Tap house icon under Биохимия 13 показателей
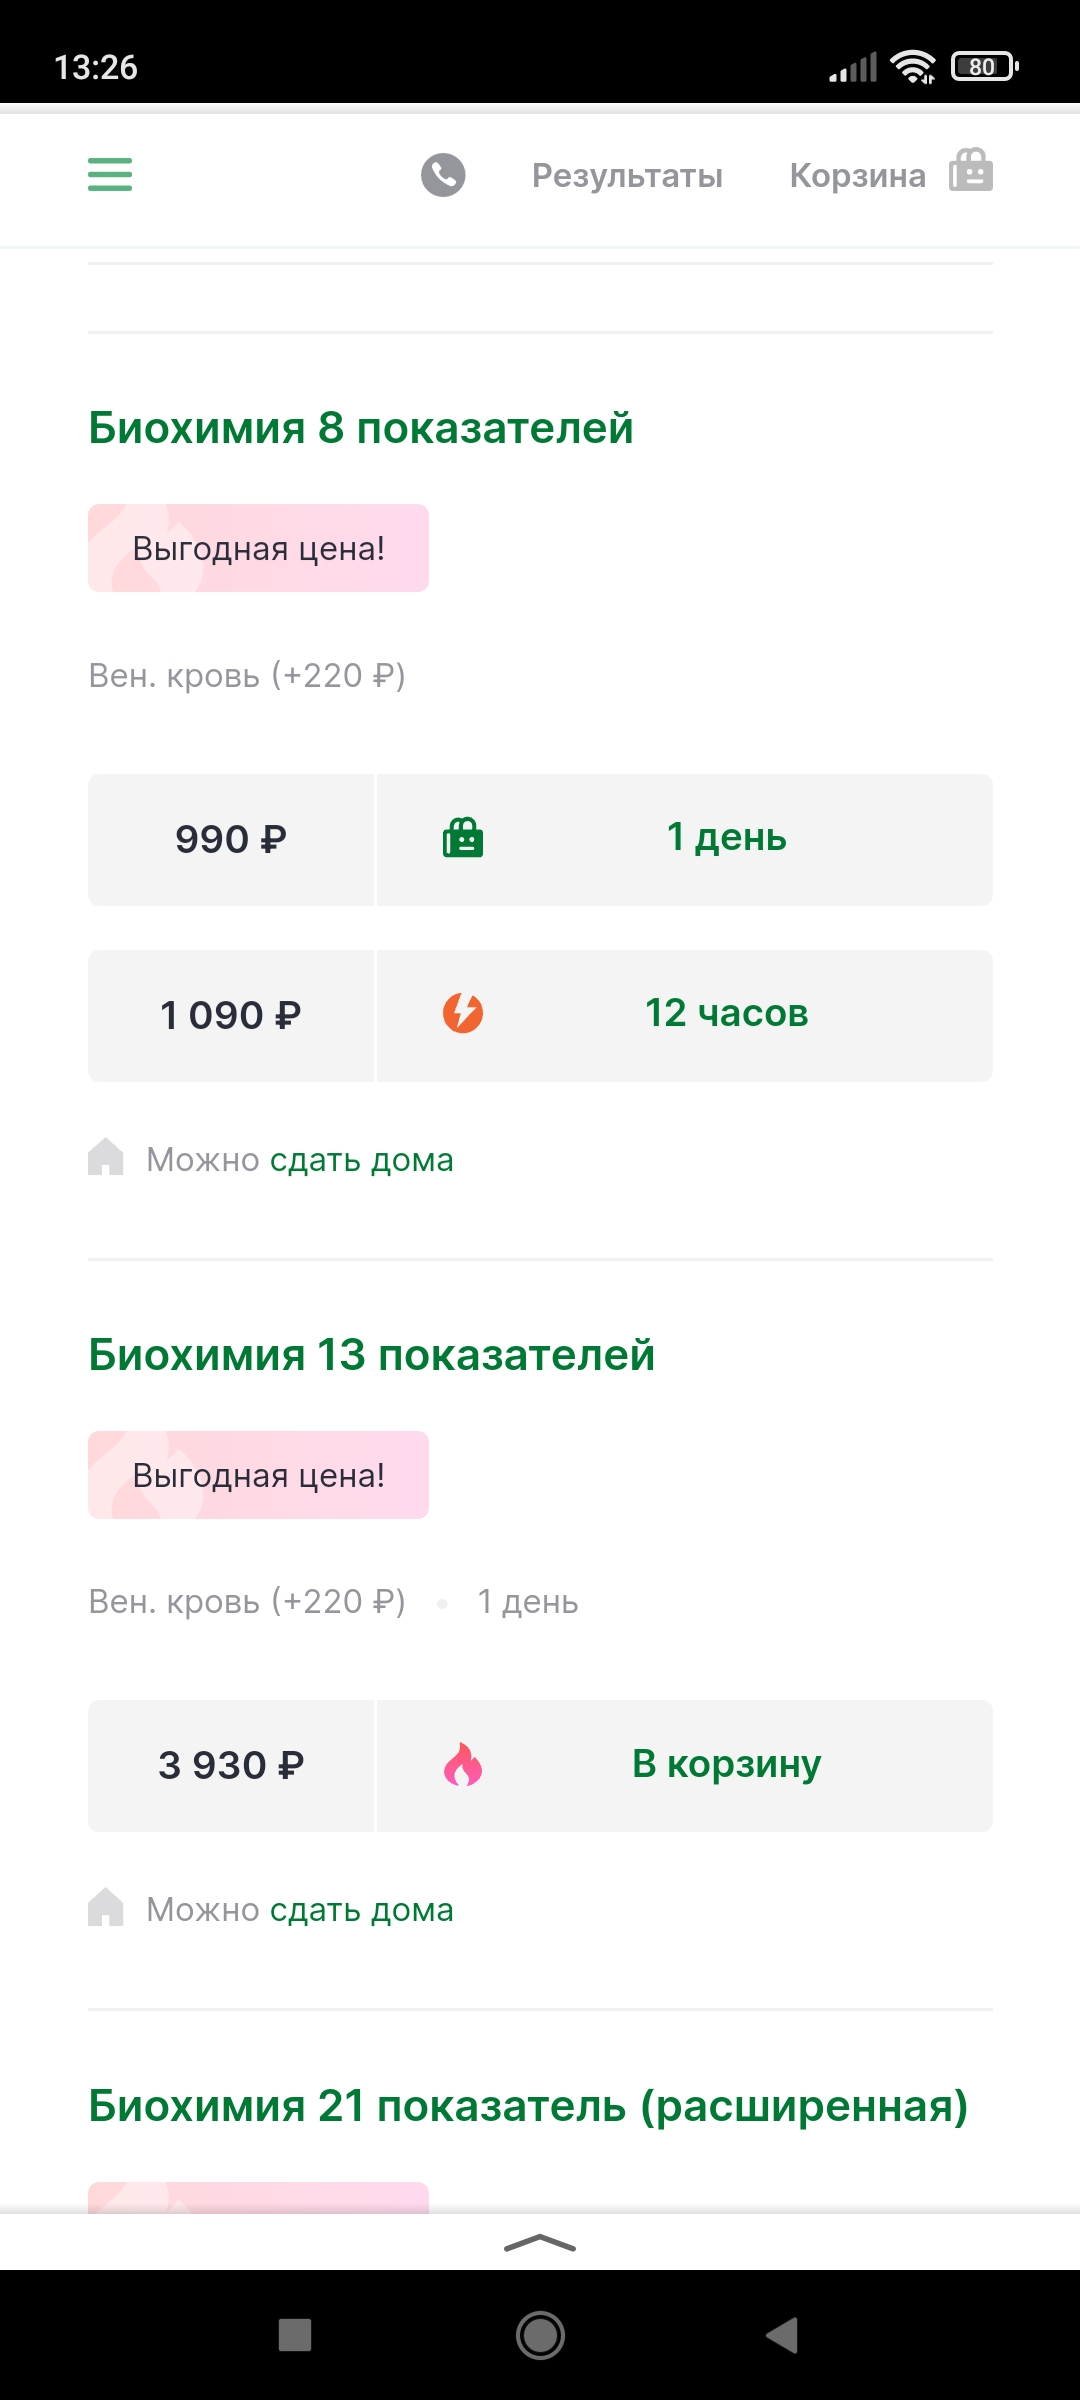Screen dimensions: 1080x2400 point(106,1907)
